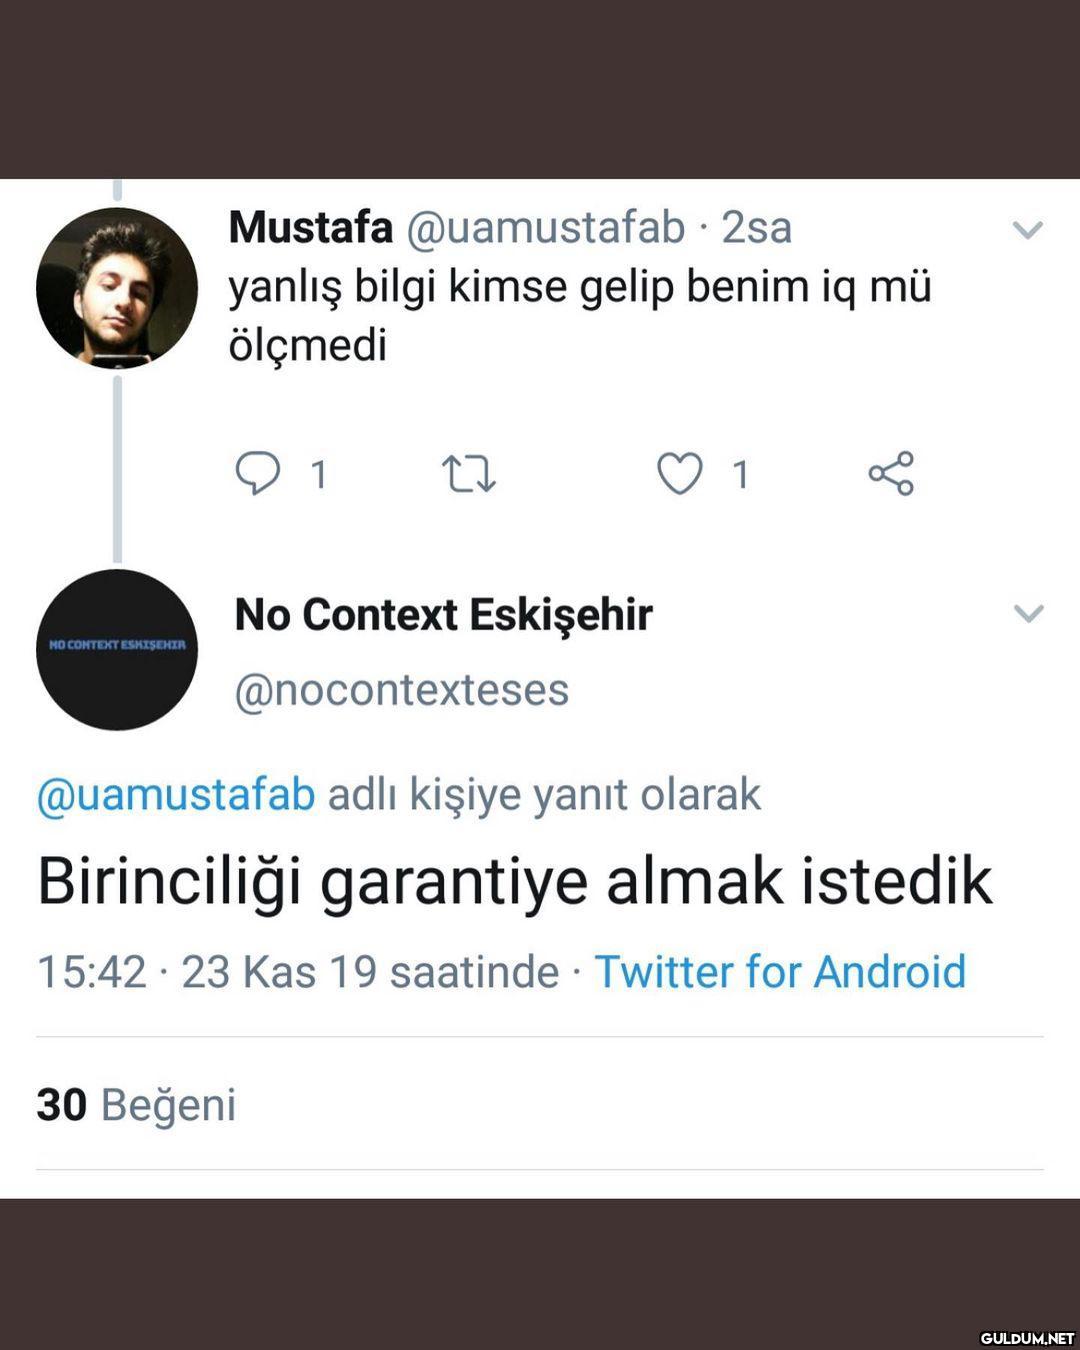Open the share icon on Mustafa's tweet
Image resolution: width=1080 pixels, height=1350 pixels.
coord(891,474)
